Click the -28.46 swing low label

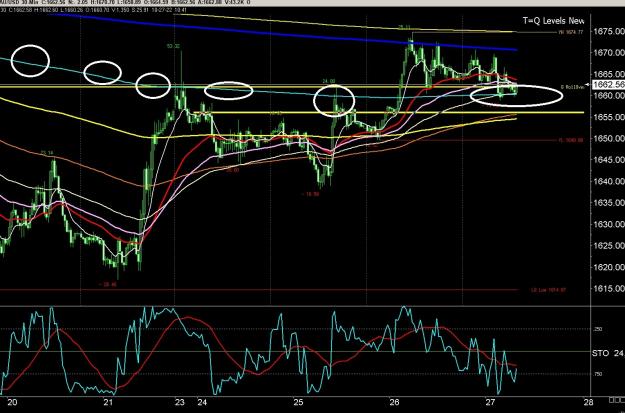pyautogui.click(x=107, y=285)
